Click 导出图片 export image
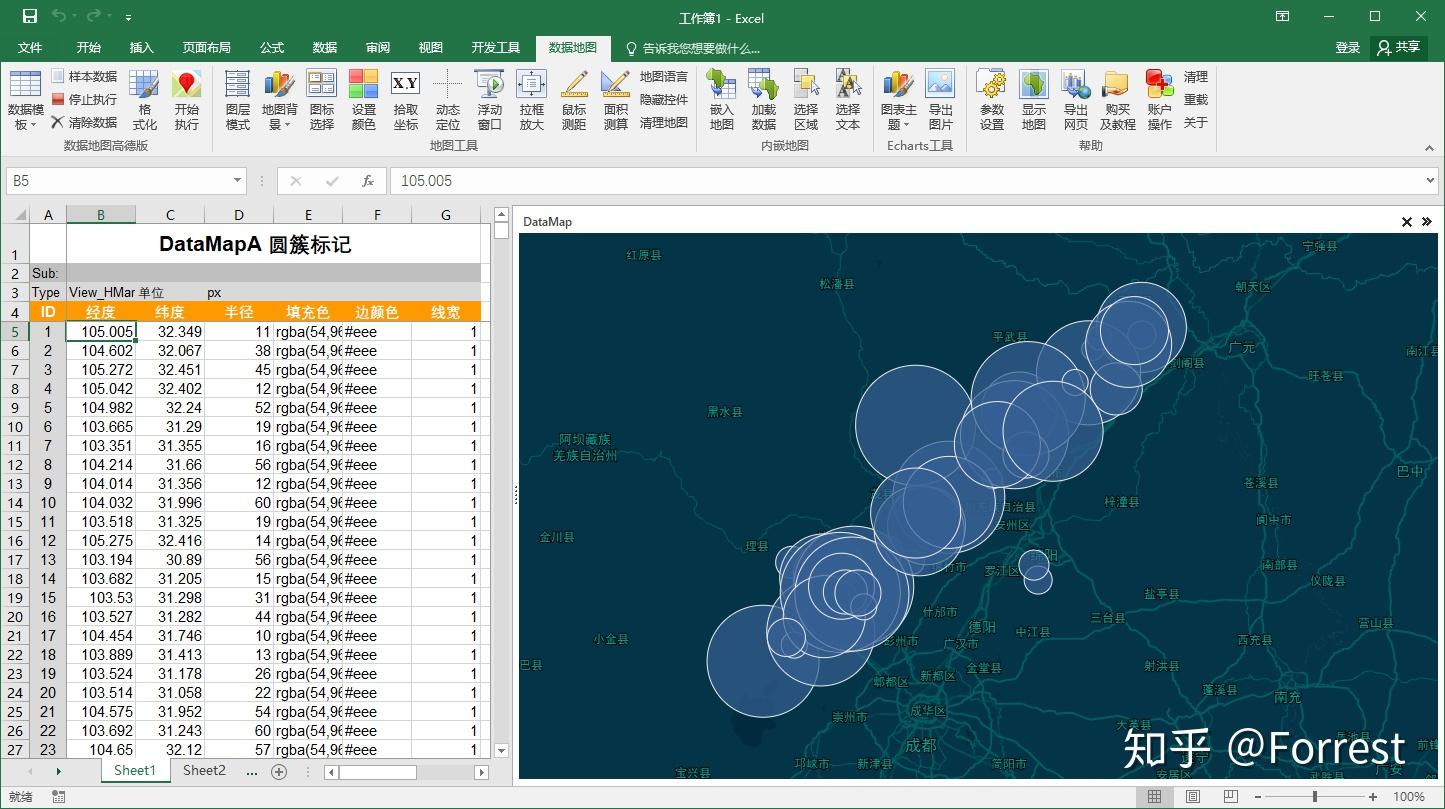Screen dimensions: 1445x809 click(941, 100)
